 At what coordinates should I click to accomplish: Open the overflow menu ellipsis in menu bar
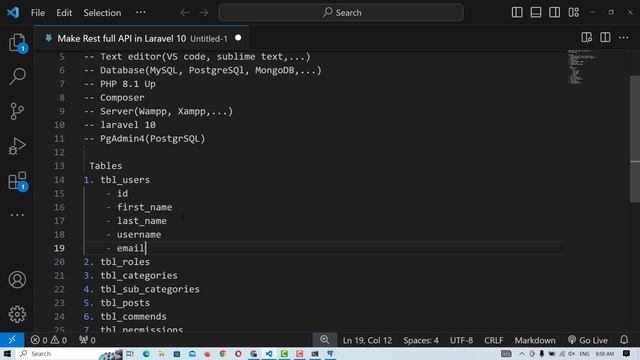tap(140, 12)
